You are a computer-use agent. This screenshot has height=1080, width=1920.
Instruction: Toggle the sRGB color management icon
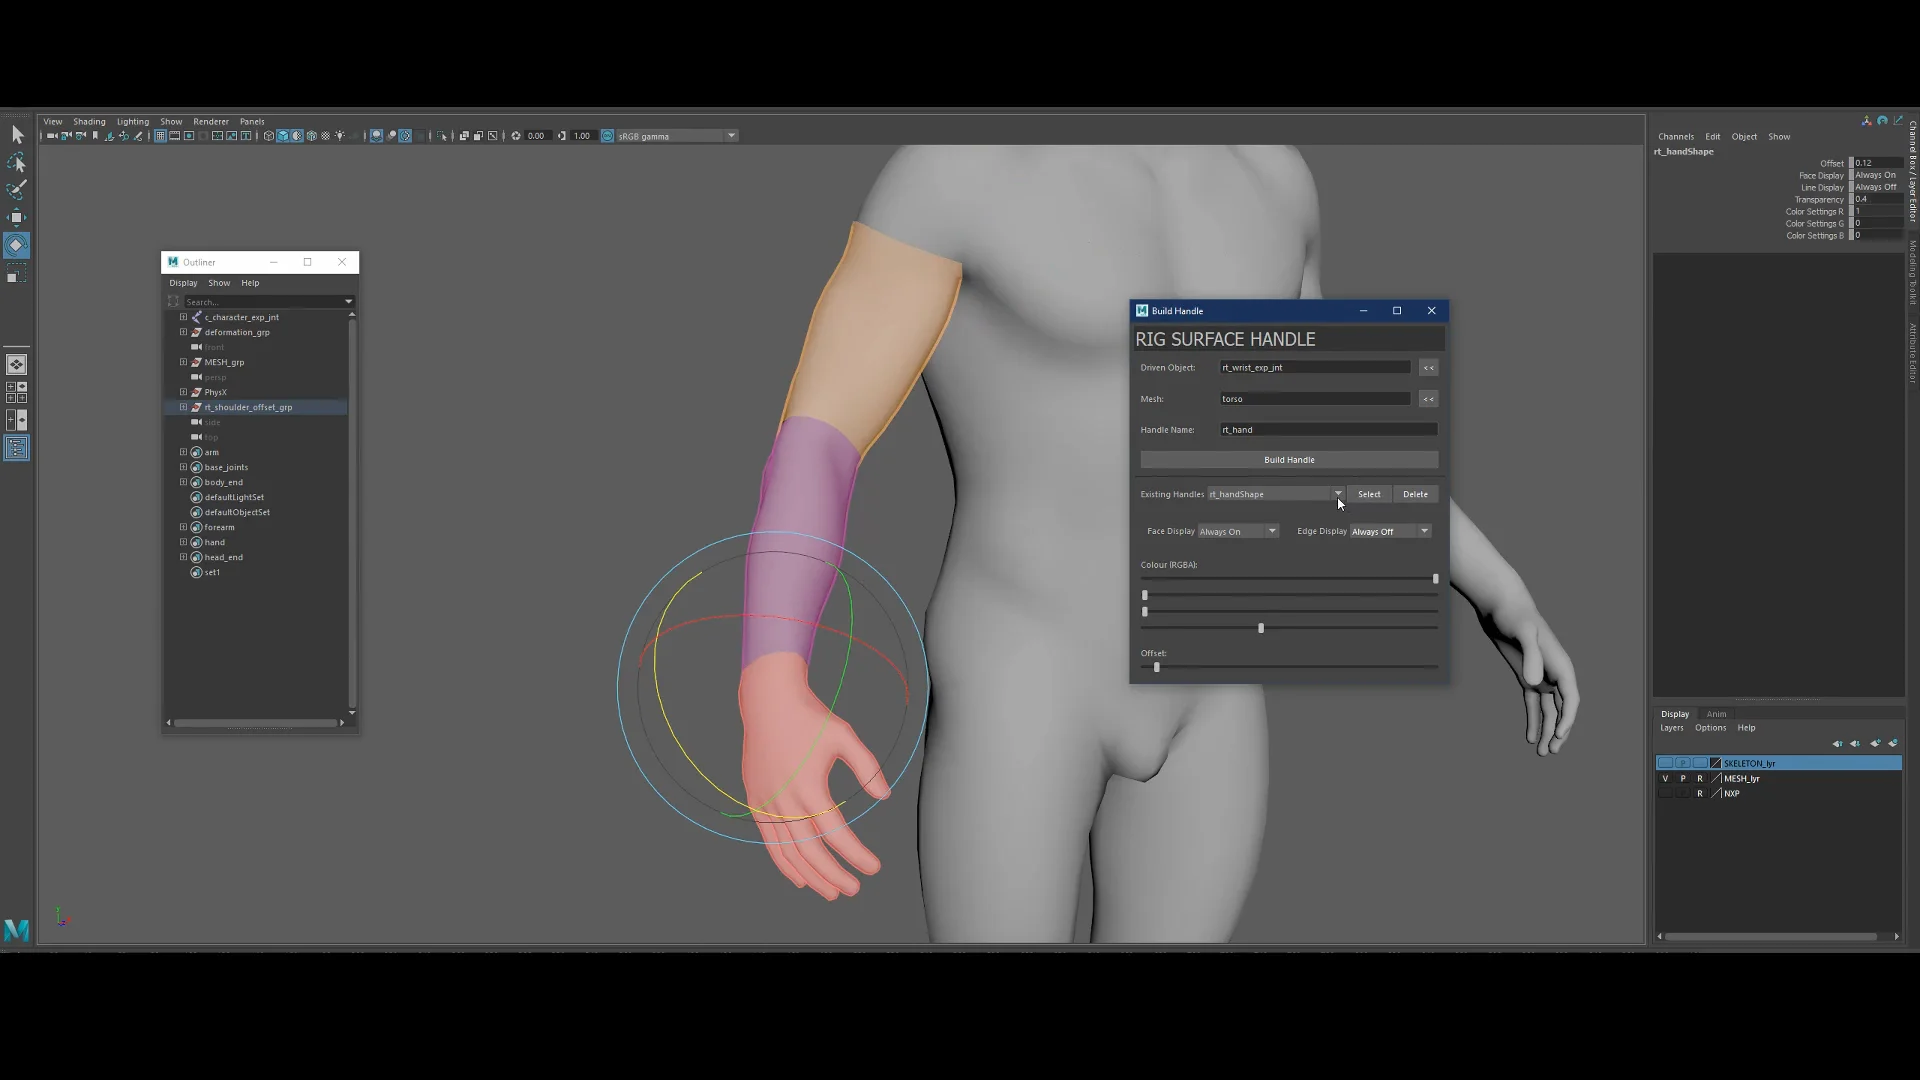(607, 136)
